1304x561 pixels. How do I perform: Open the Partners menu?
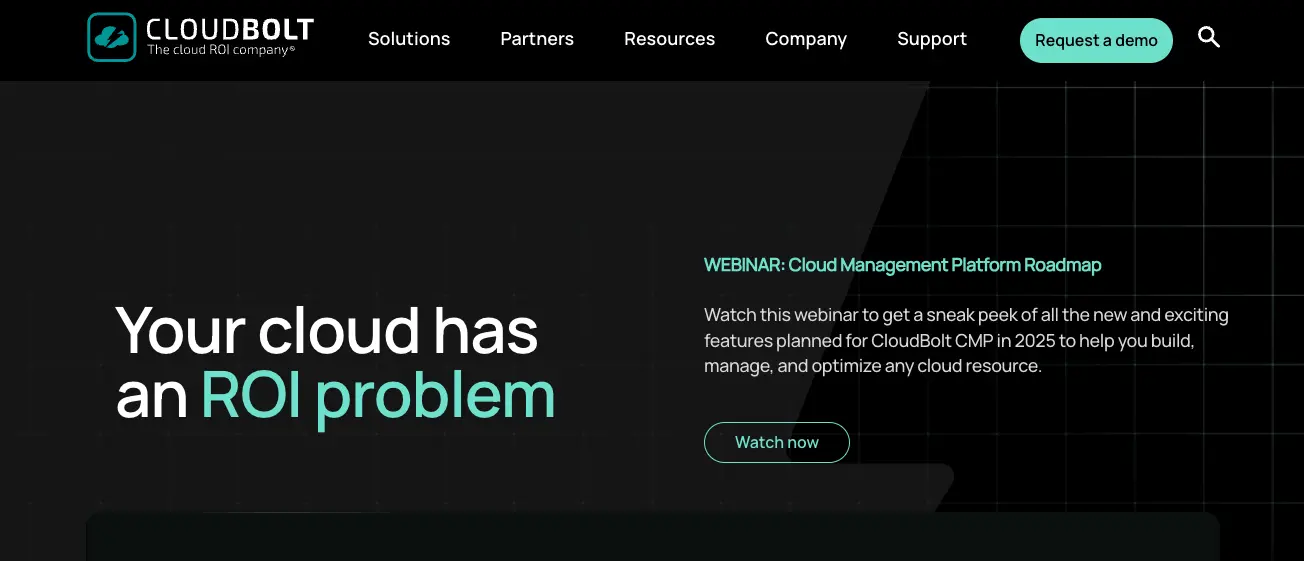click(537, 39)
